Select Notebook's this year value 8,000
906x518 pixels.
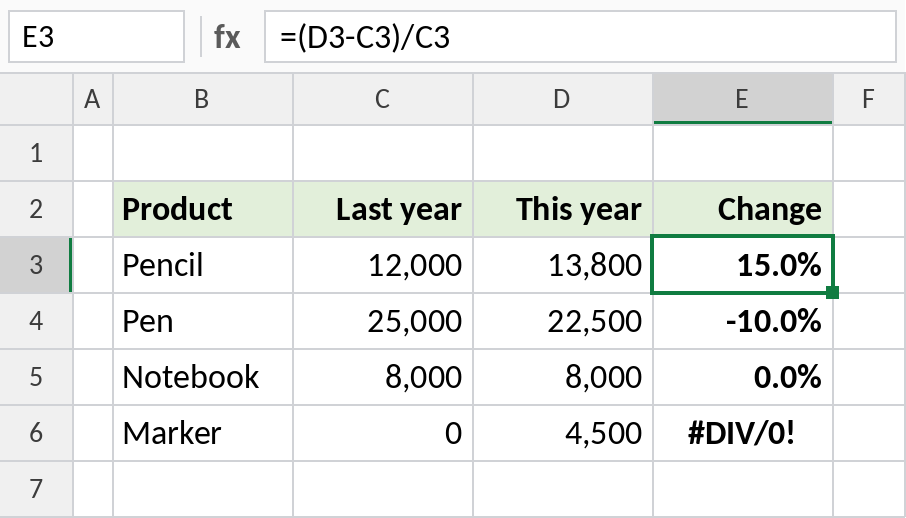[x=563, y=377]
